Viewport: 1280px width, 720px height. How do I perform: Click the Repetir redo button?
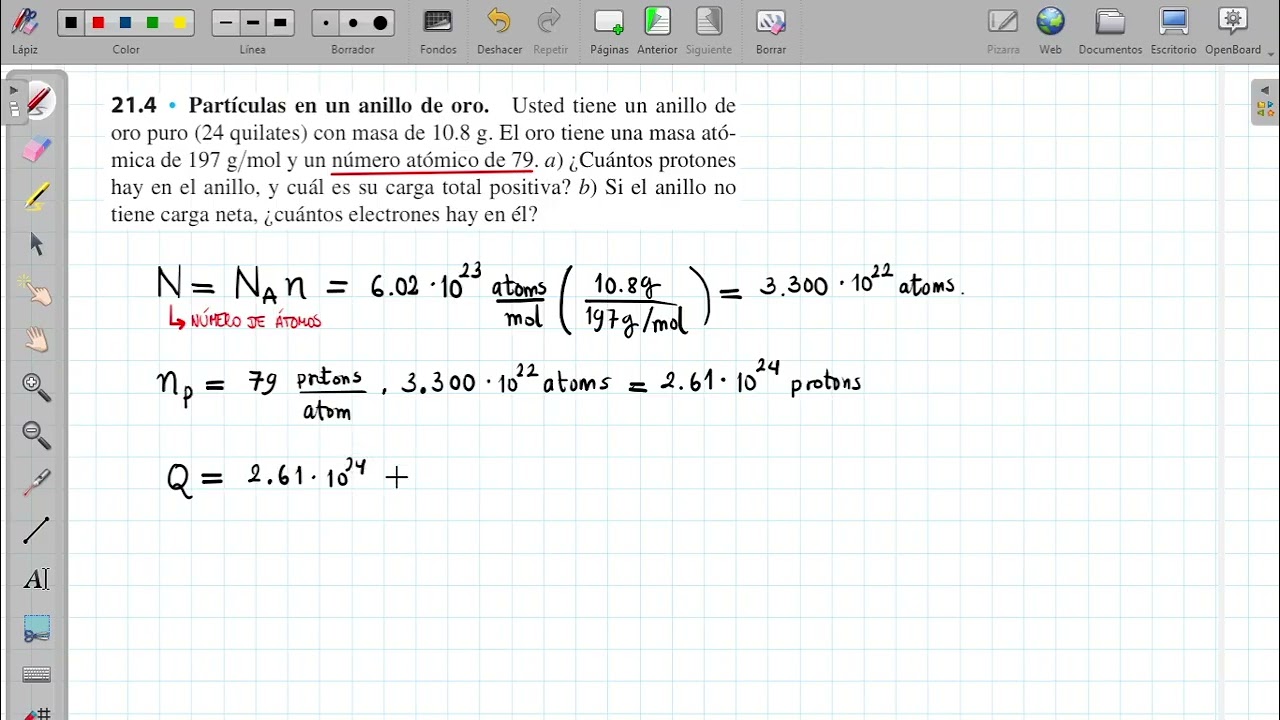click(550, 29)
